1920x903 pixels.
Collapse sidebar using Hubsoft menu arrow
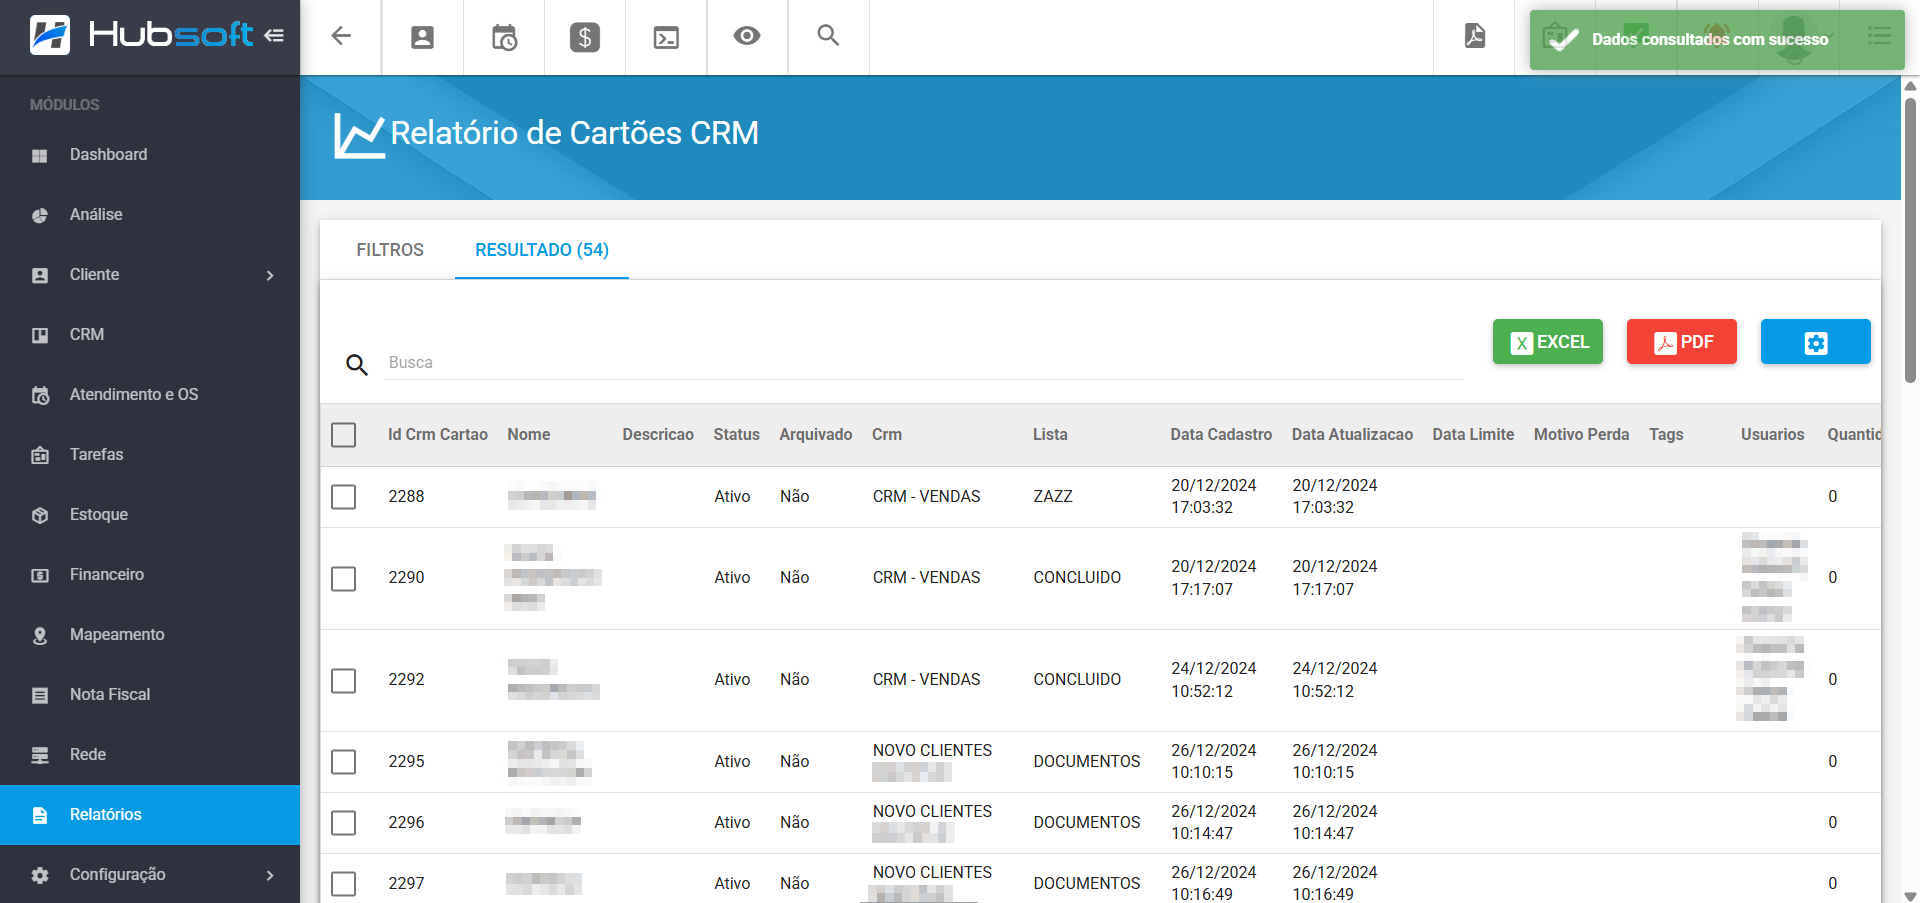click(x=274, y=36)
